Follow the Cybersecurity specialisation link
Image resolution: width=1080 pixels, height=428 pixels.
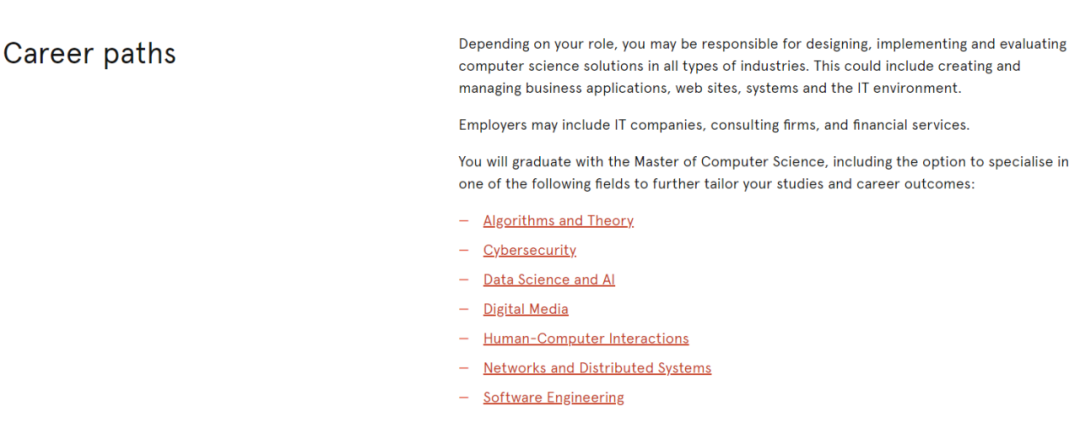tap(529, 250)
